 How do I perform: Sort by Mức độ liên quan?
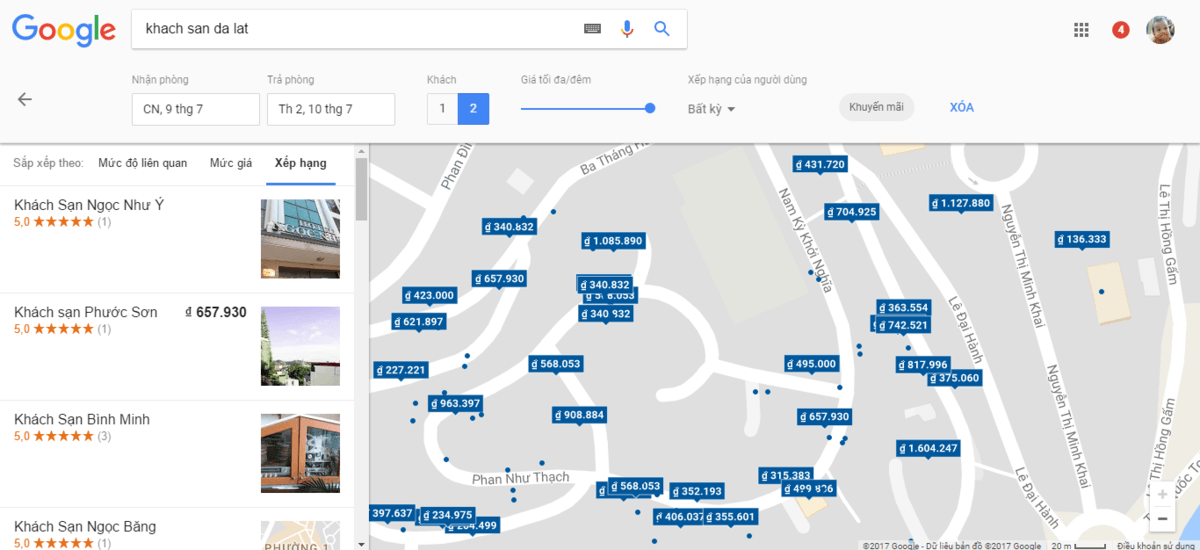click(142, 163)
